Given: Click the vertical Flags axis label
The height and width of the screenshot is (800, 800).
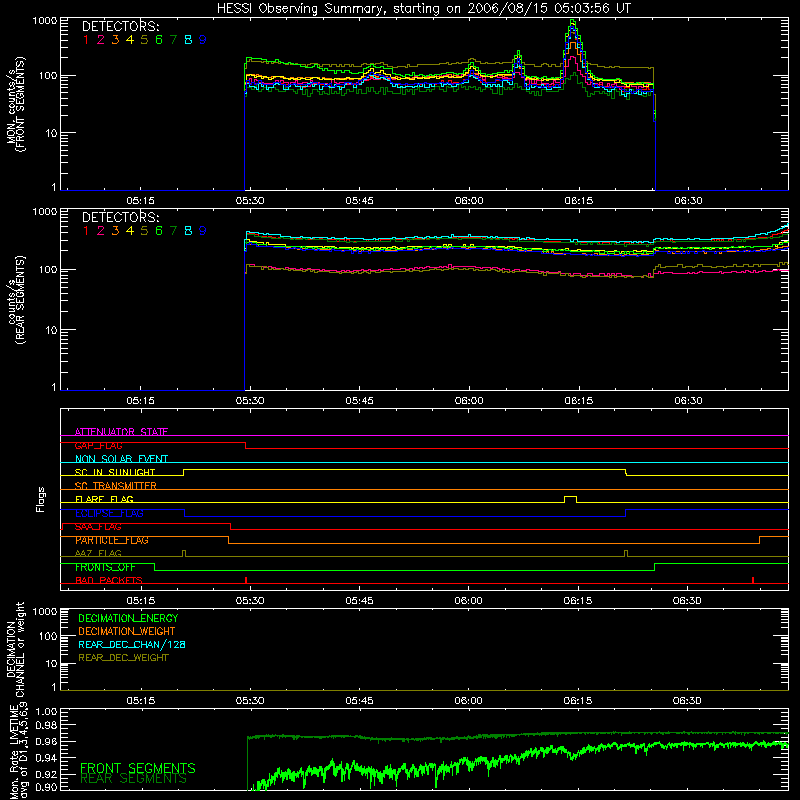Looking at the screenshot, I should 41,499.
